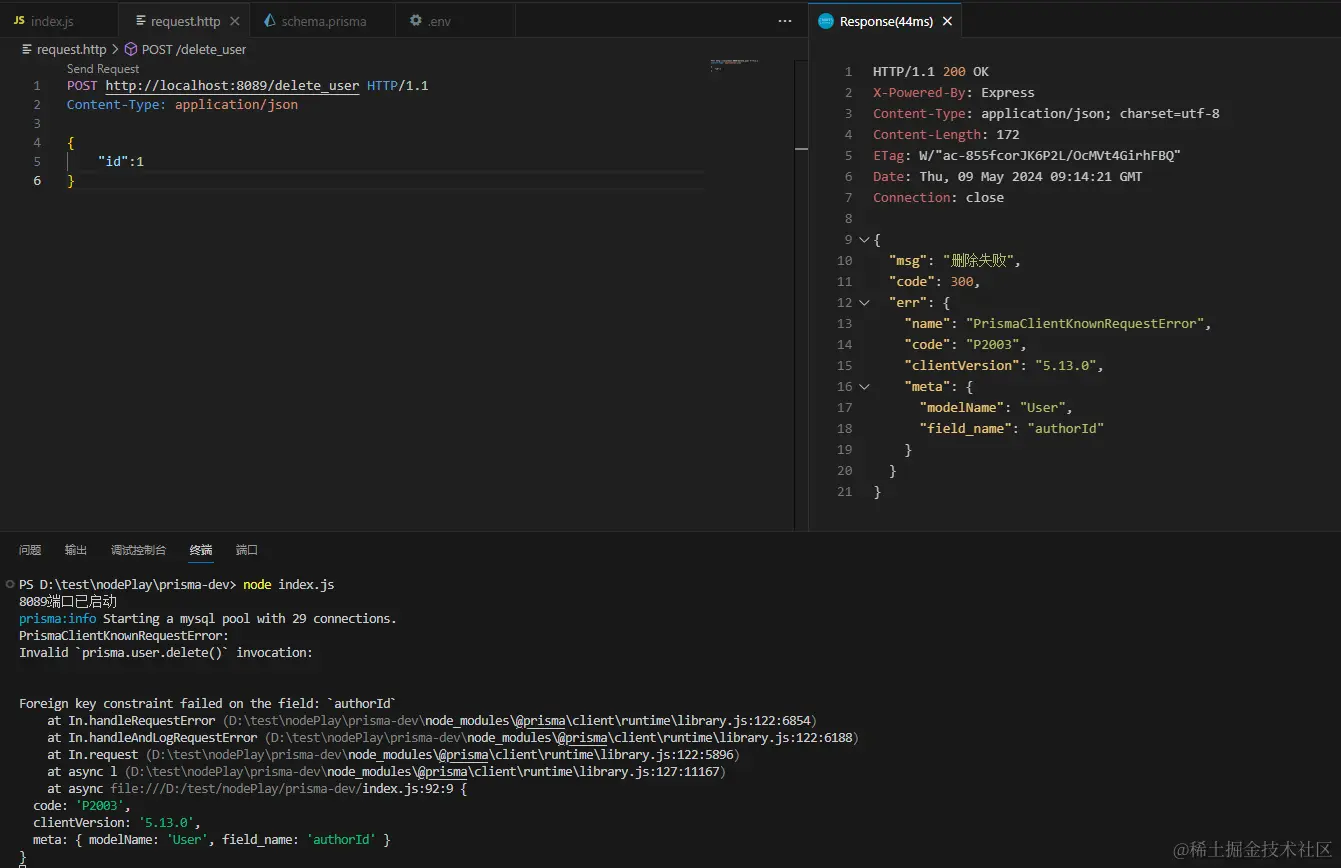Open the 问题 (Problems) panel tab
This screenshot has height=868, width=1341.
[x=30, y=550]
